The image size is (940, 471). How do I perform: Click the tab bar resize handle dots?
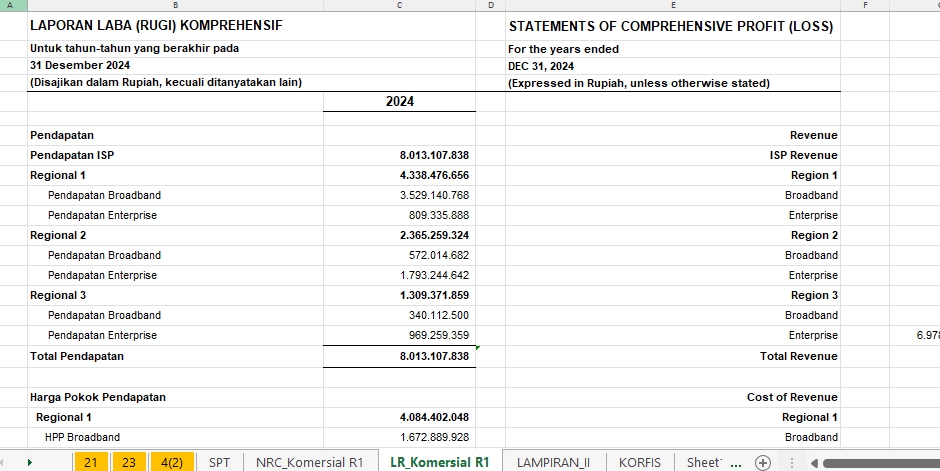[x=792, y=462]
